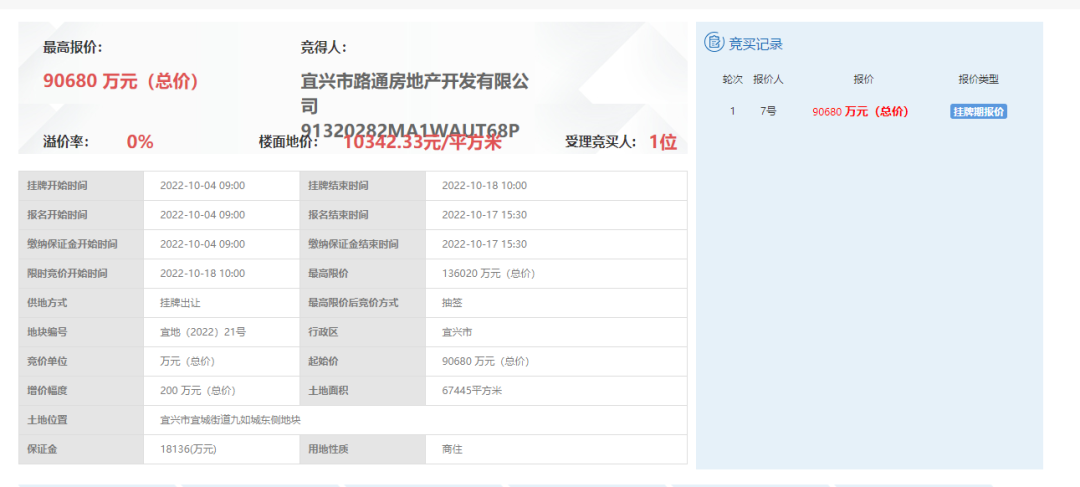Click the highest bid 90680 万元（总价）

point(121,81)
